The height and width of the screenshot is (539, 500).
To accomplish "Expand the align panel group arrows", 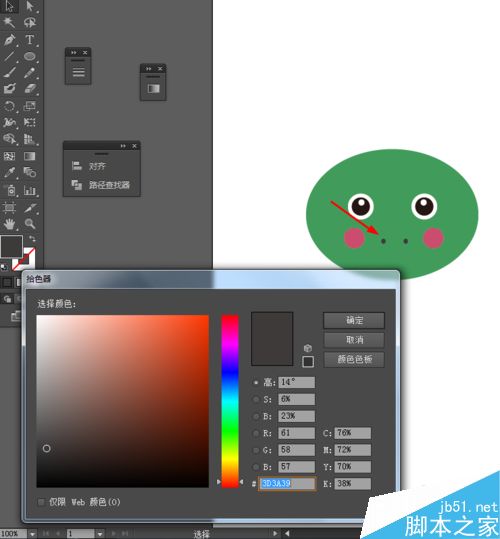I will pos(123,146).
